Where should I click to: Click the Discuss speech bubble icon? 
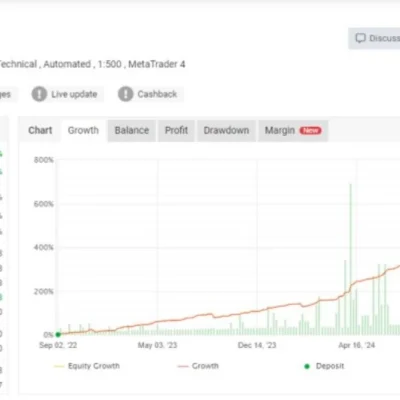coord(360,38)
